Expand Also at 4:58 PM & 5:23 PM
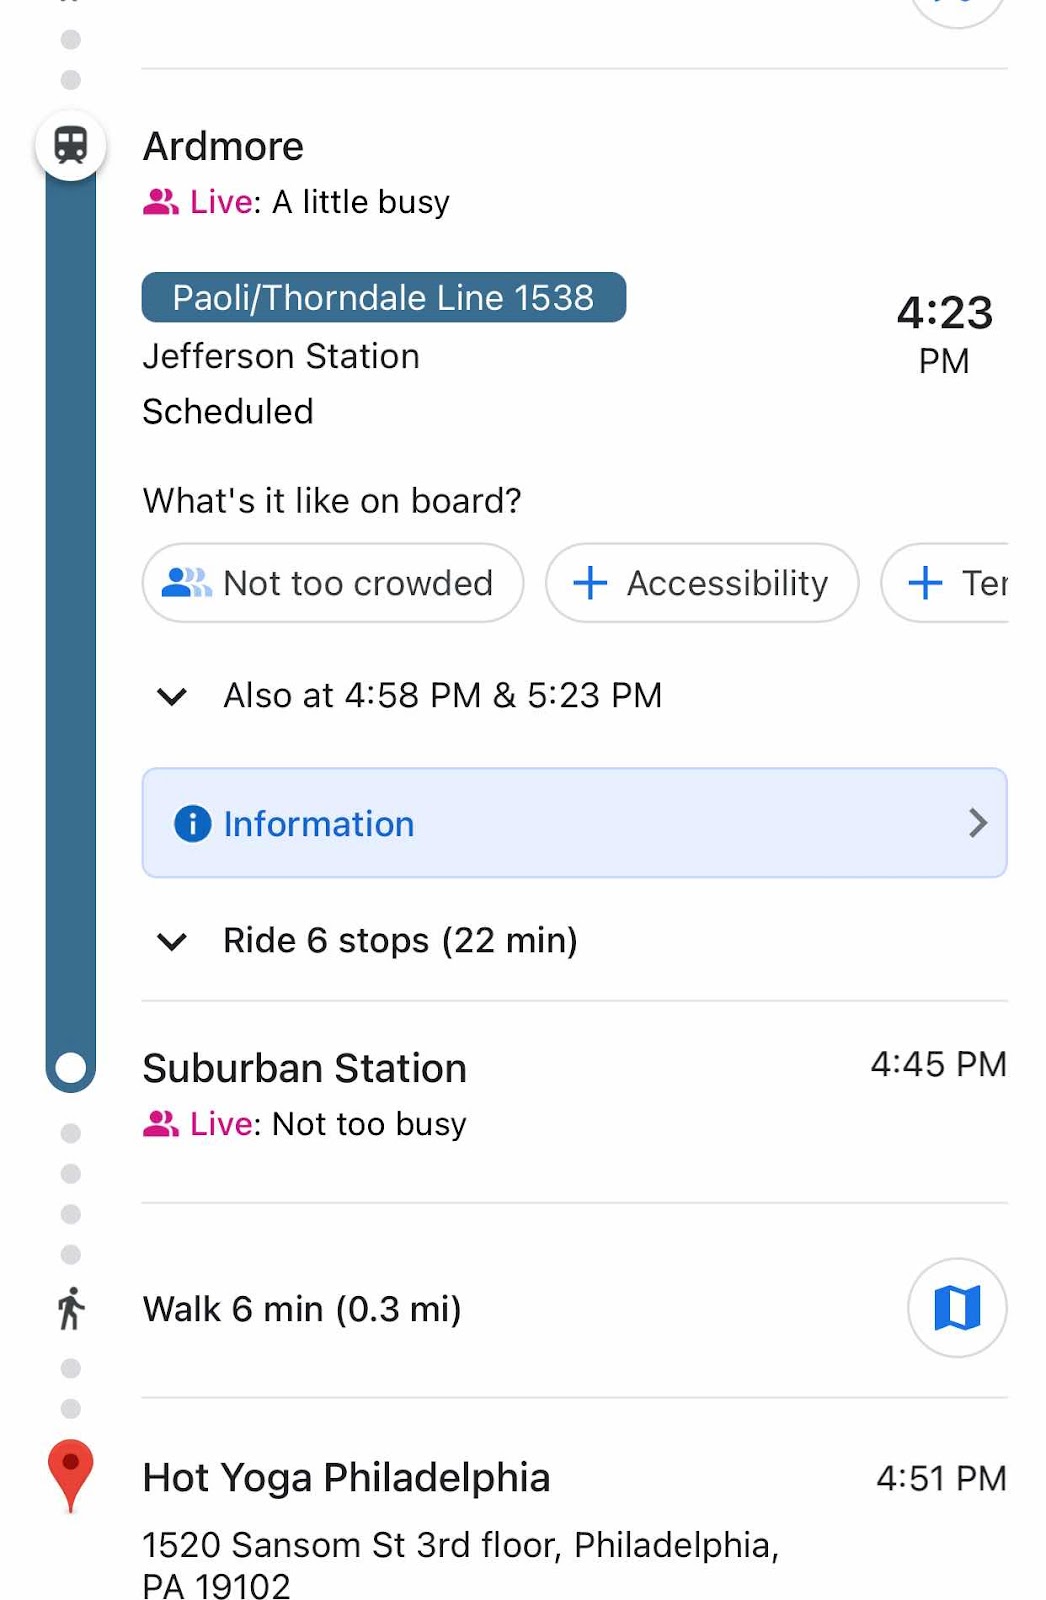This screenshot has width=1046, height=1600. (x=410, y=695)
